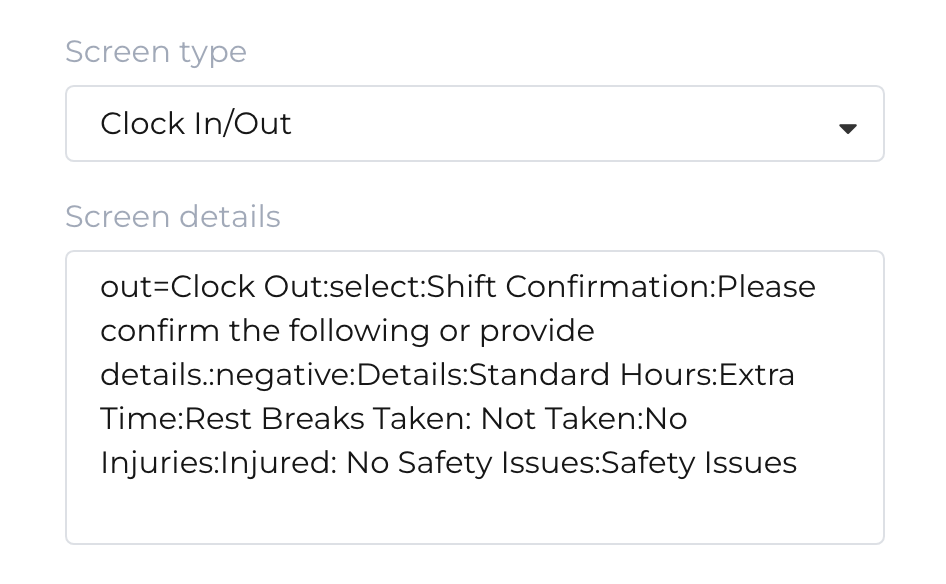Click the word negative in the details
The image size is (946, 584).
[x=280, y=374]
